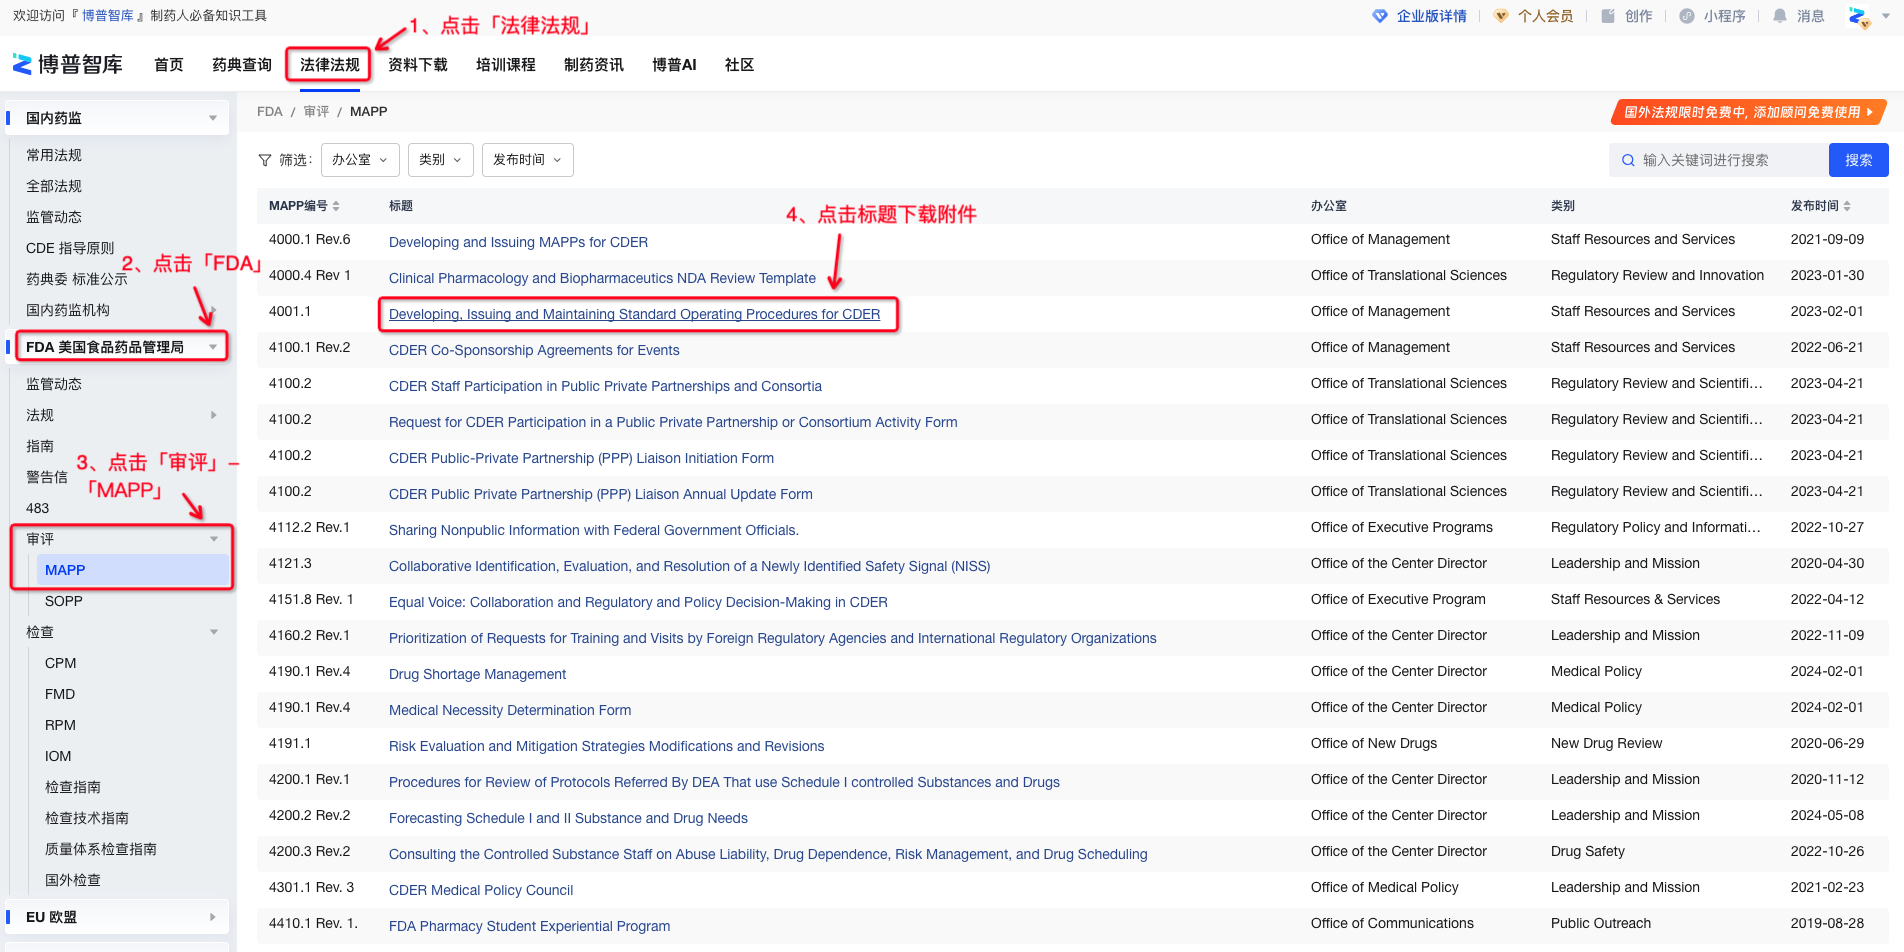Click 审评 in breadcrumb
Image resolution: width=1904 pixels, height=952 pixels.
tap(316, 112)
